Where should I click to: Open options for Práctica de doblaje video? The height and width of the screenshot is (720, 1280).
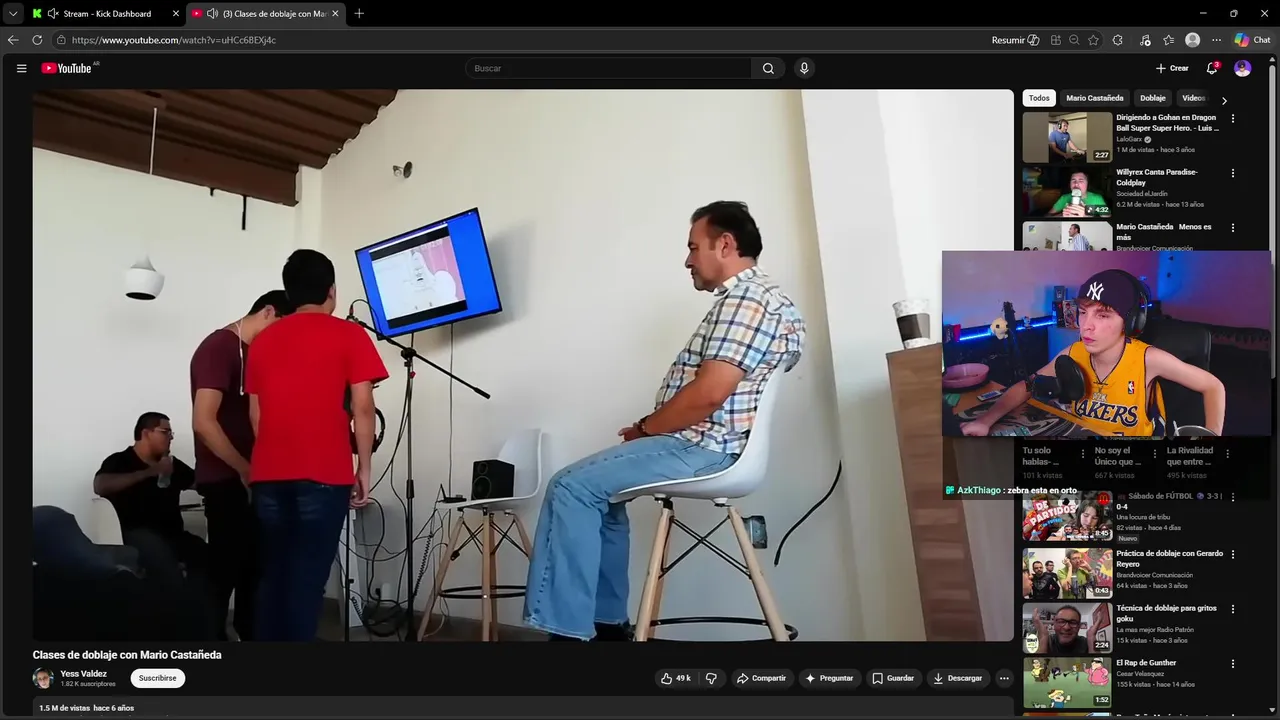pos(1232,554)
